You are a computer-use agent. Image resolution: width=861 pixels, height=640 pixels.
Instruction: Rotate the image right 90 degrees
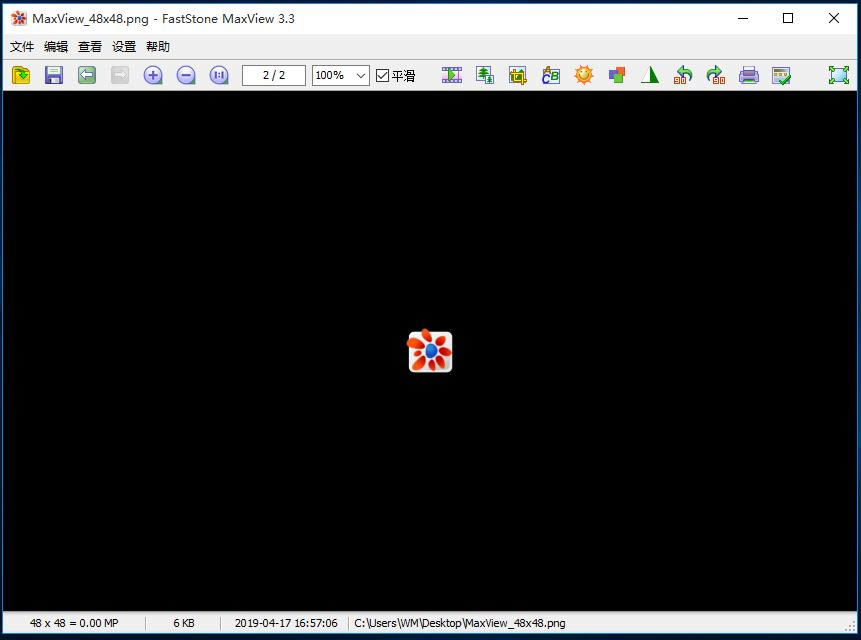716,75
